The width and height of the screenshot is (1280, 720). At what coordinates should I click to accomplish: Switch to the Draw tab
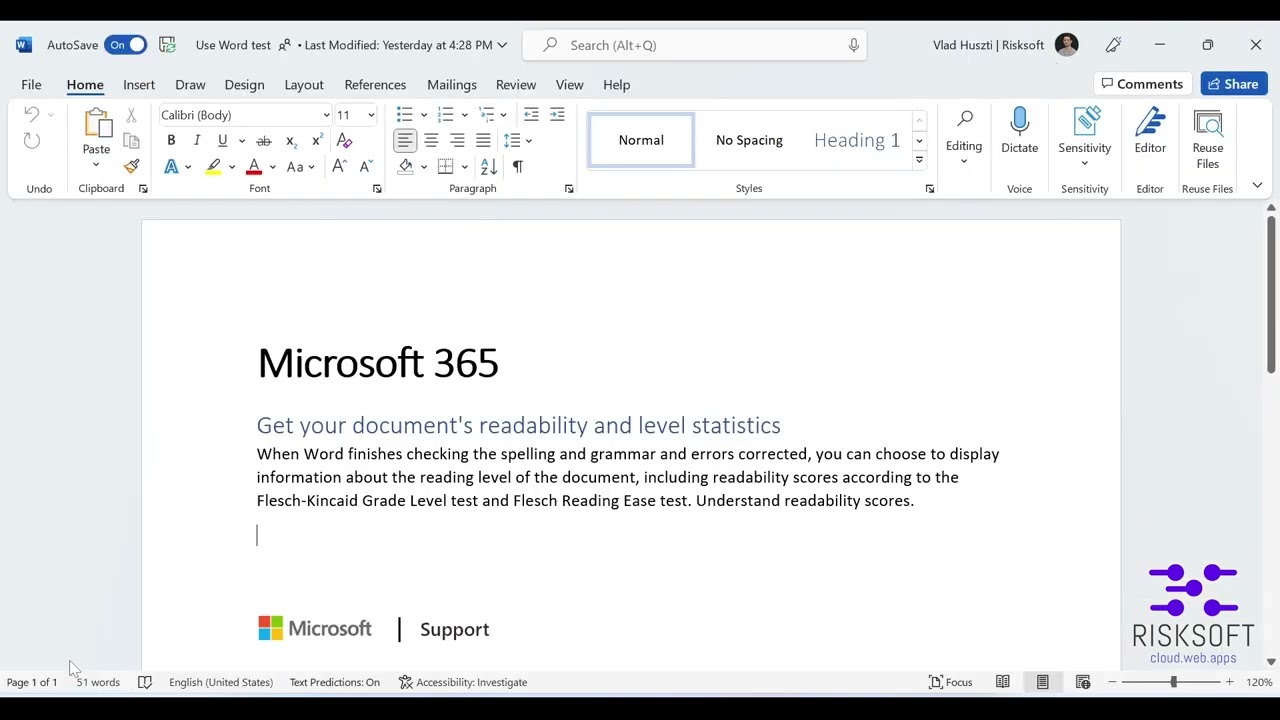pyautogui.click(x=190, y=85)
